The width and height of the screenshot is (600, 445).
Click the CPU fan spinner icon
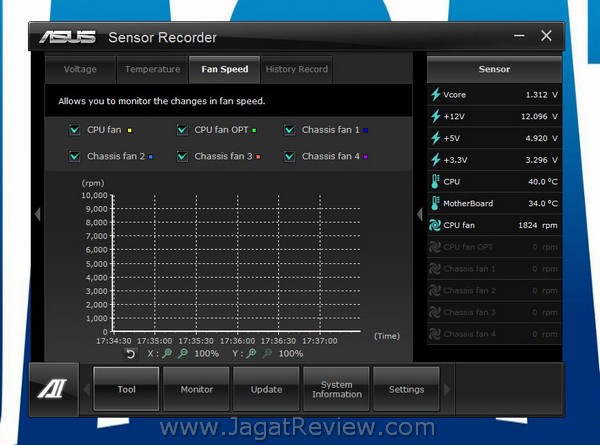[435, 225]
